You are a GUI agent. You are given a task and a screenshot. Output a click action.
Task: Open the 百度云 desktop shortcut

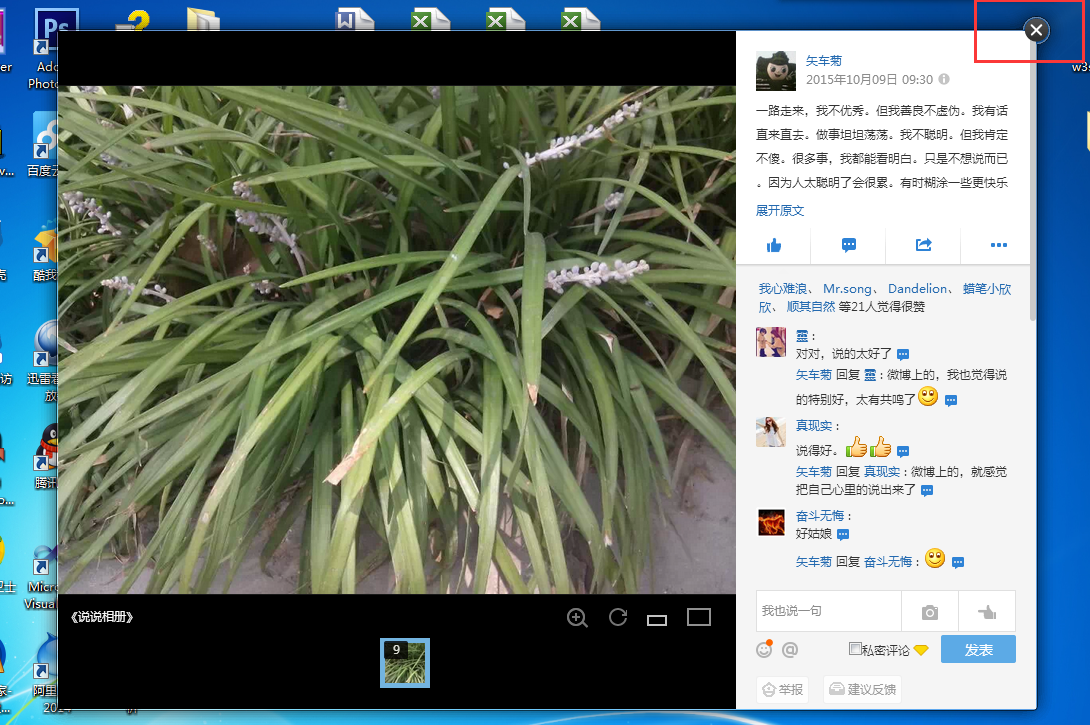(44, 145)
